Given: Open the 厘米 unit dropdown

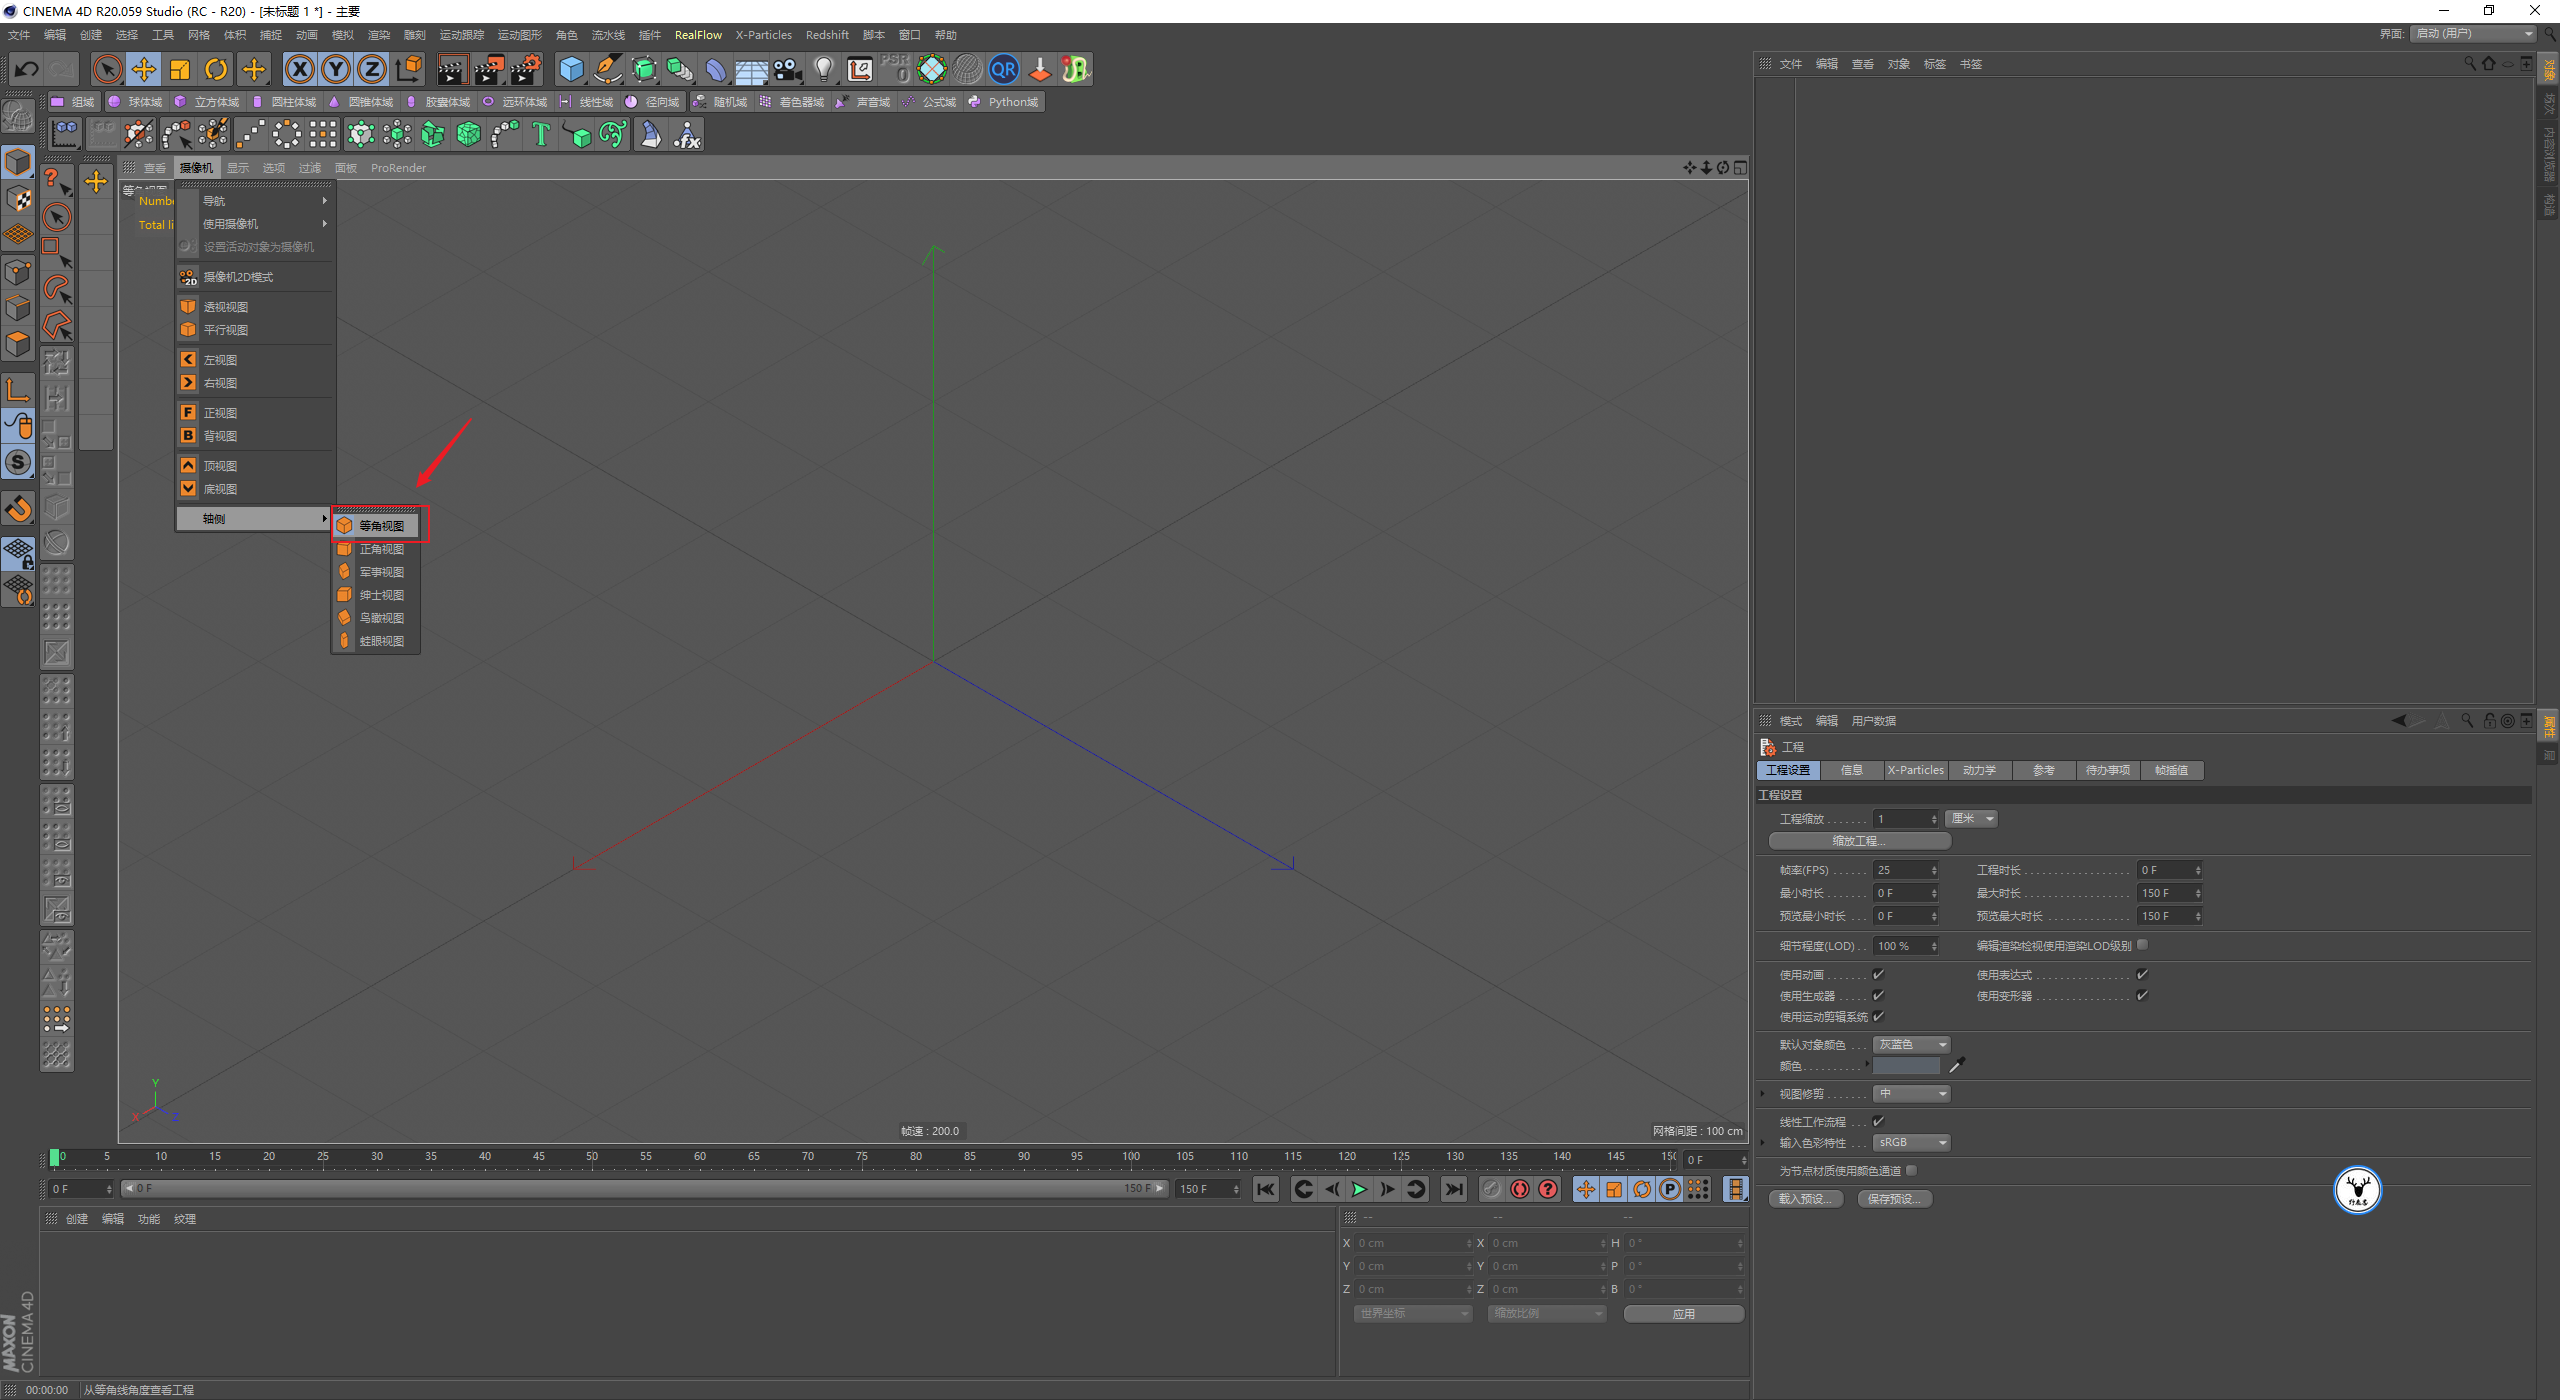Looking at the screenshot, I should [1971, 818].
